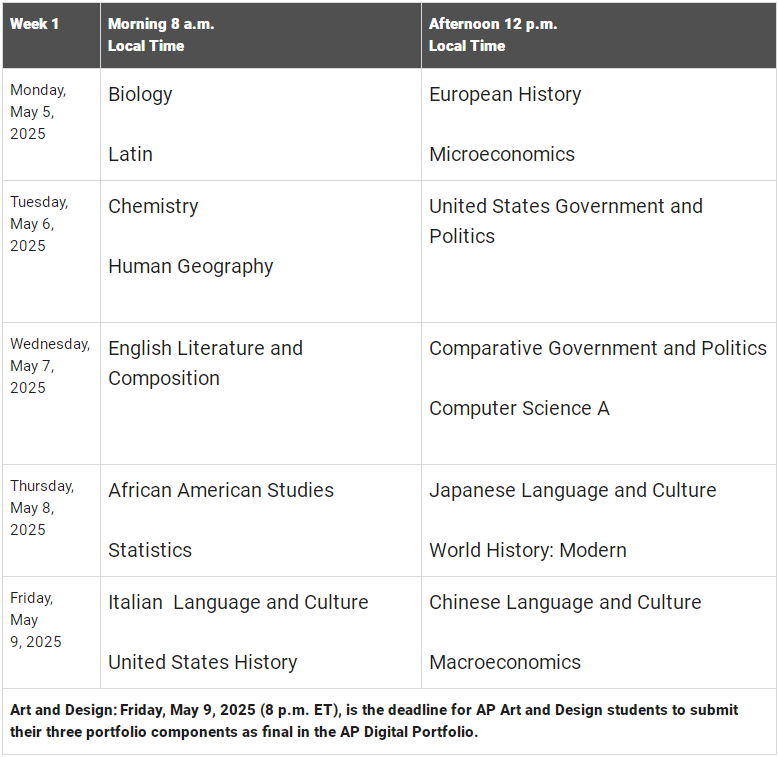
Task: Select the Human Geography exam
Action: click(x=190, y=267)
